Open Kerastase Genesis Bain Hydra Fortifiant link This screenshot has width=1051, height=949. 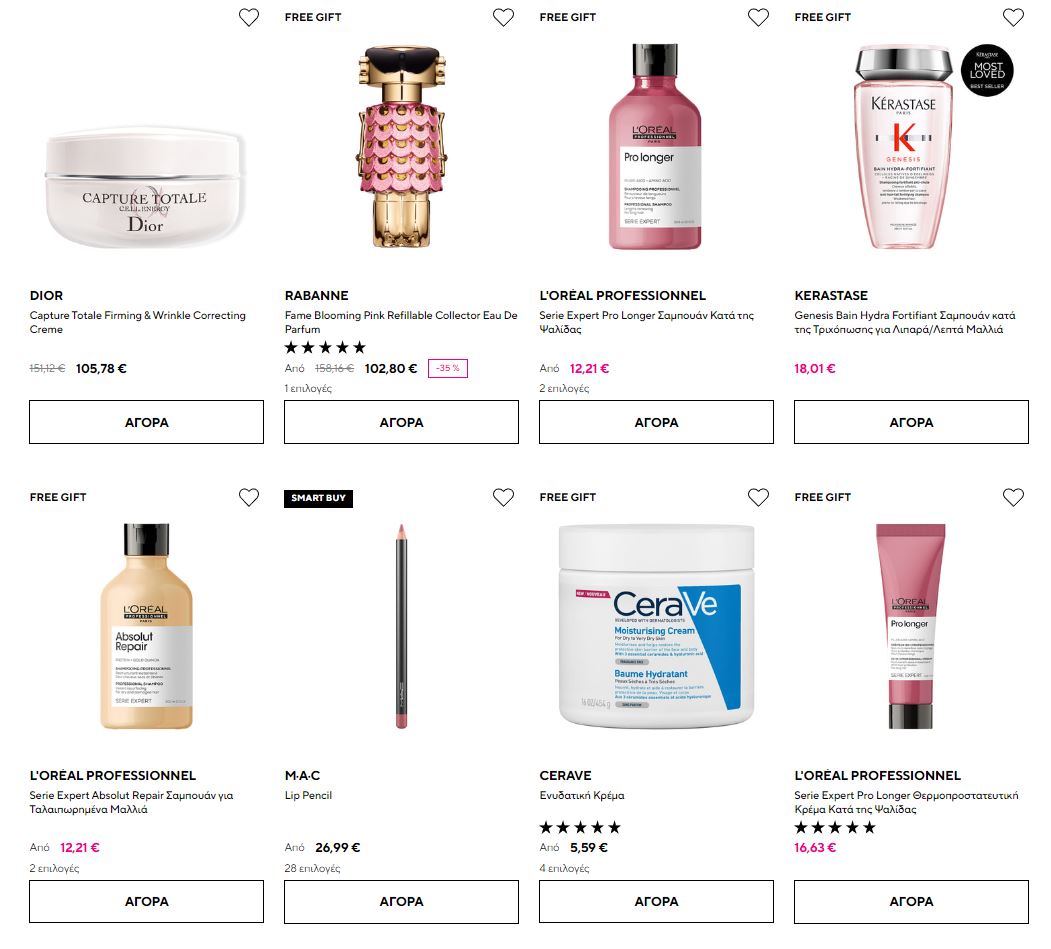(905, 322)
